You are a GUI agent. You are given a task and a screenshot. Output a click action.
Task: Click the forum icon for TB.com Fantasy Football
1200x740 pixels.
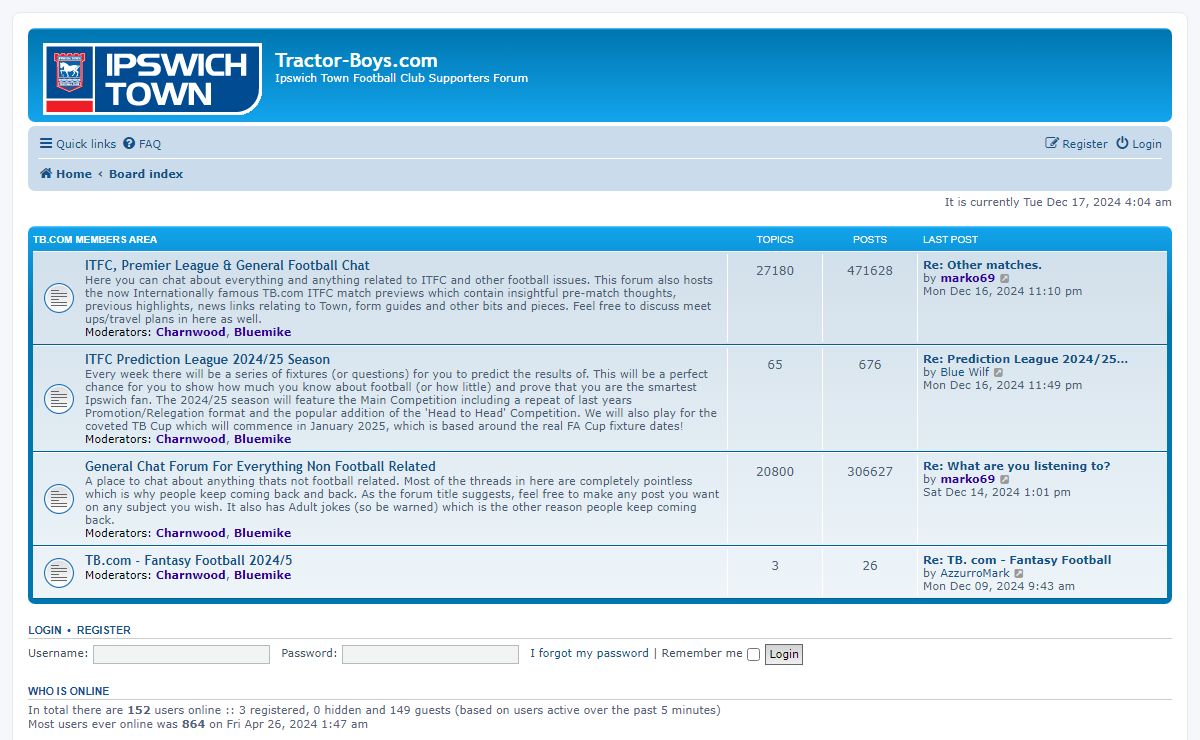pyautogui.click(x=58, y=573)
